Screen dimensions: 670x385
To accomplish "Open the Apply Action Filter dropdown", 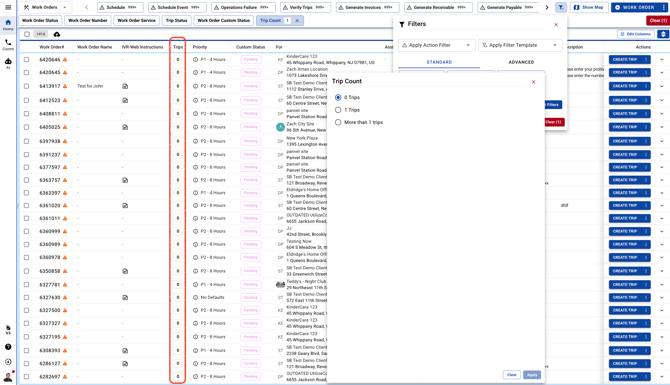I will [436, 45].
